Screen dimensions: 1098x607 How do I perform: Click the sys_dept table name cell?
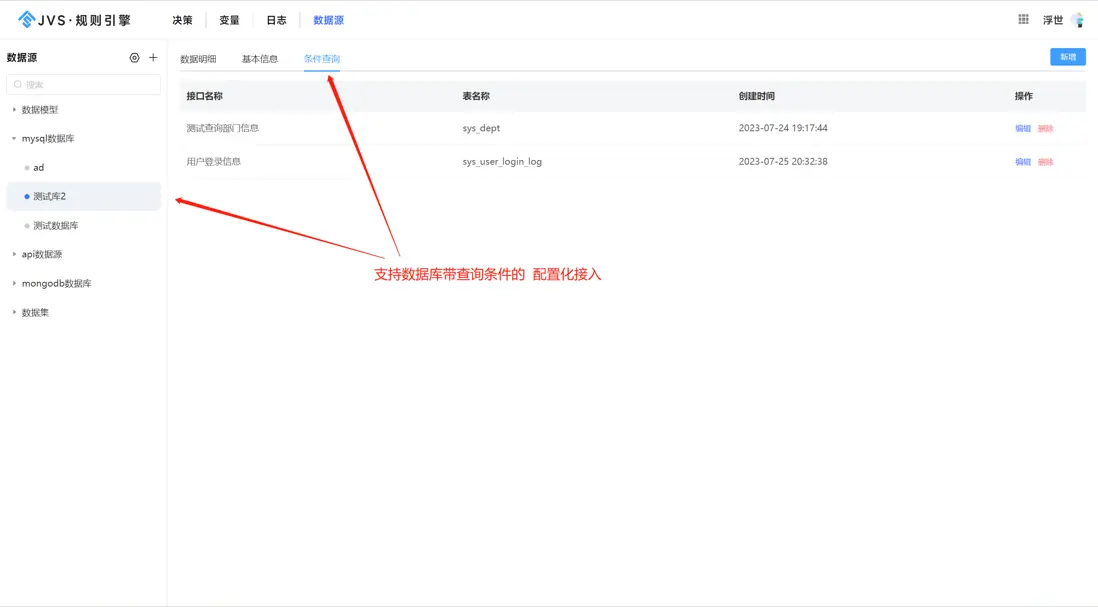[x=481, y=128]
